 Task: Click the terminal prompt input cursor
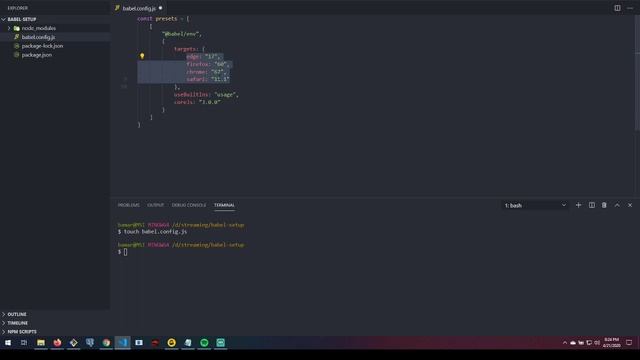click(x=125, y=252)
